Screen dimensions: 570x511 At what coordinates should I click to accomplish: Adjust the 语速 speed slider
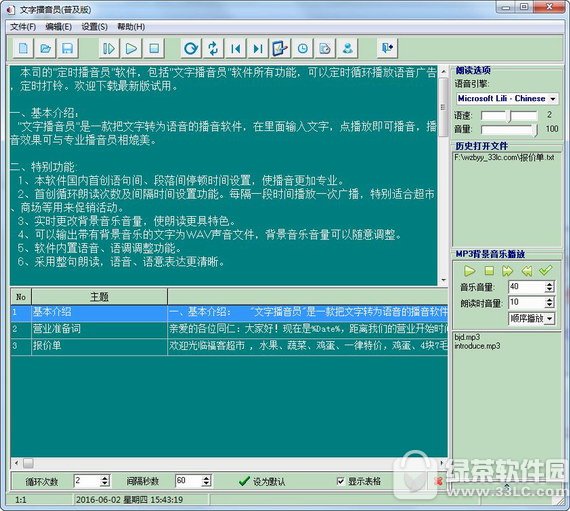[509, 116]
